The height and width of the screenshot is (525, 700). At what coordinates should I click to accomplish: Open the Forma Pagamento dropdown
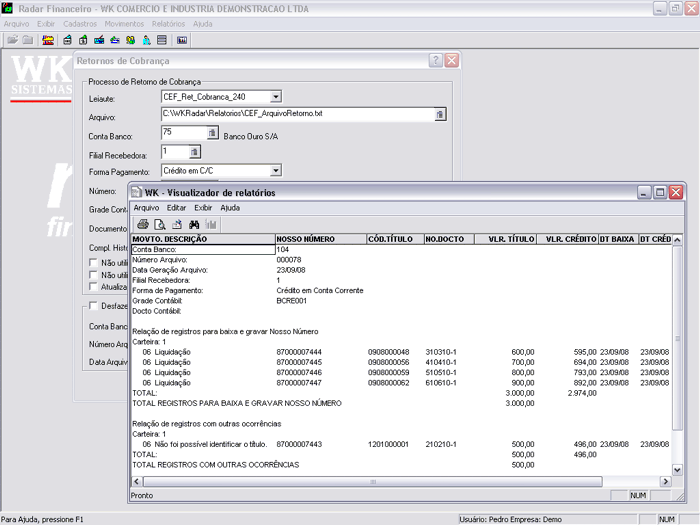[276, 171]
